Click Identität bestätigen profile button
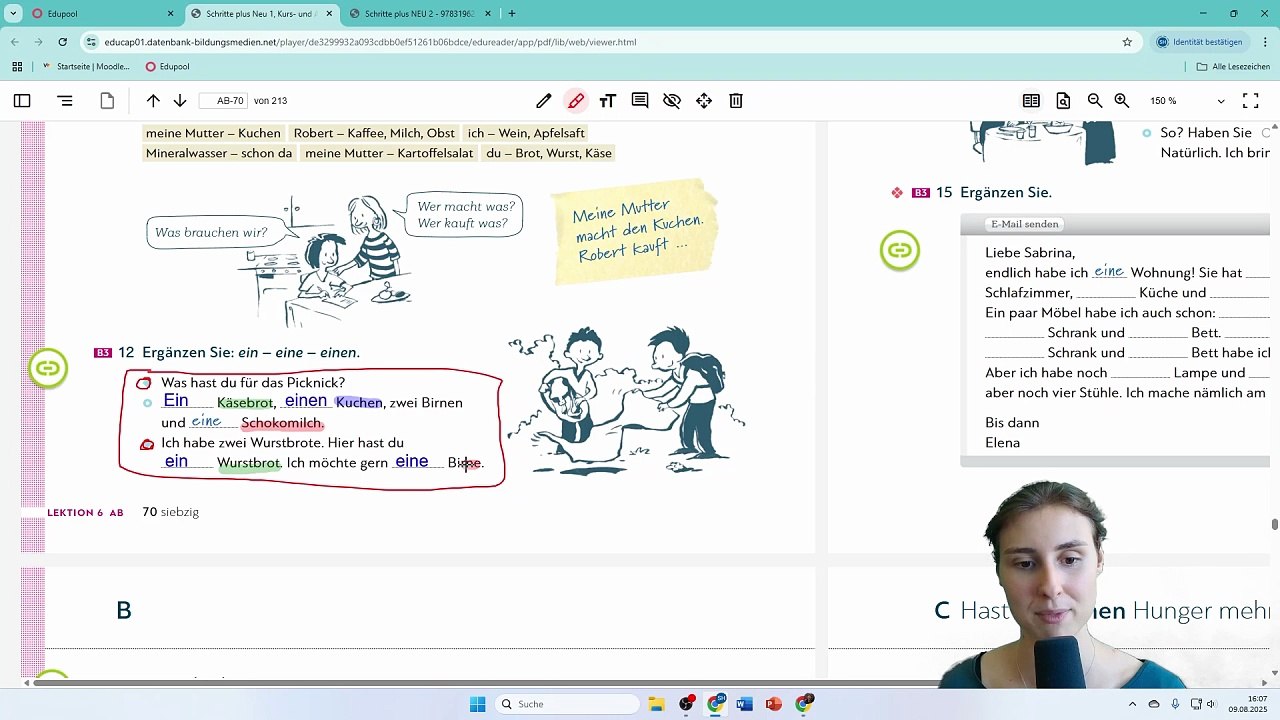1280x720 pixels. pos(1198,42)
